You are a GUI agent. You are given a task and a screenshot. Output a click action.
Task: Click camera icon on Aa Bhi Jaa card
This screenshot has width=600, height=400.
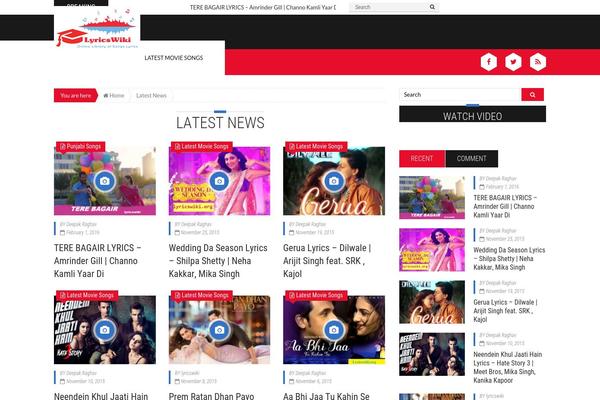tap(334, 330)
